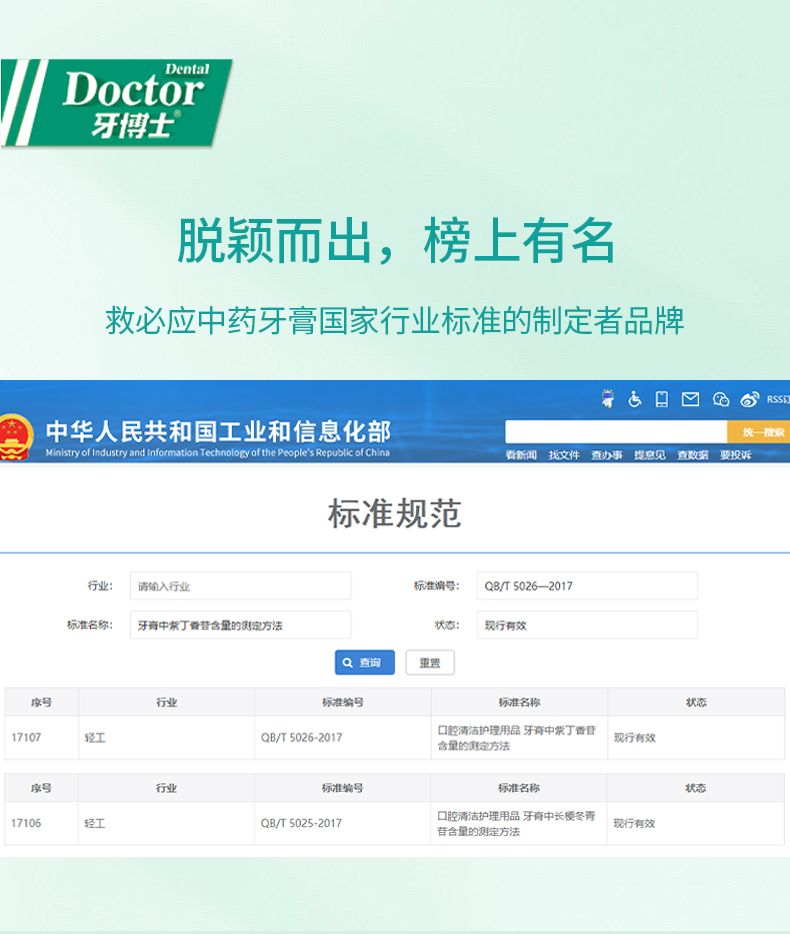Click the 标准编号 field with QB/T 5026—2017
790x934 pixels.
[586, 586]
